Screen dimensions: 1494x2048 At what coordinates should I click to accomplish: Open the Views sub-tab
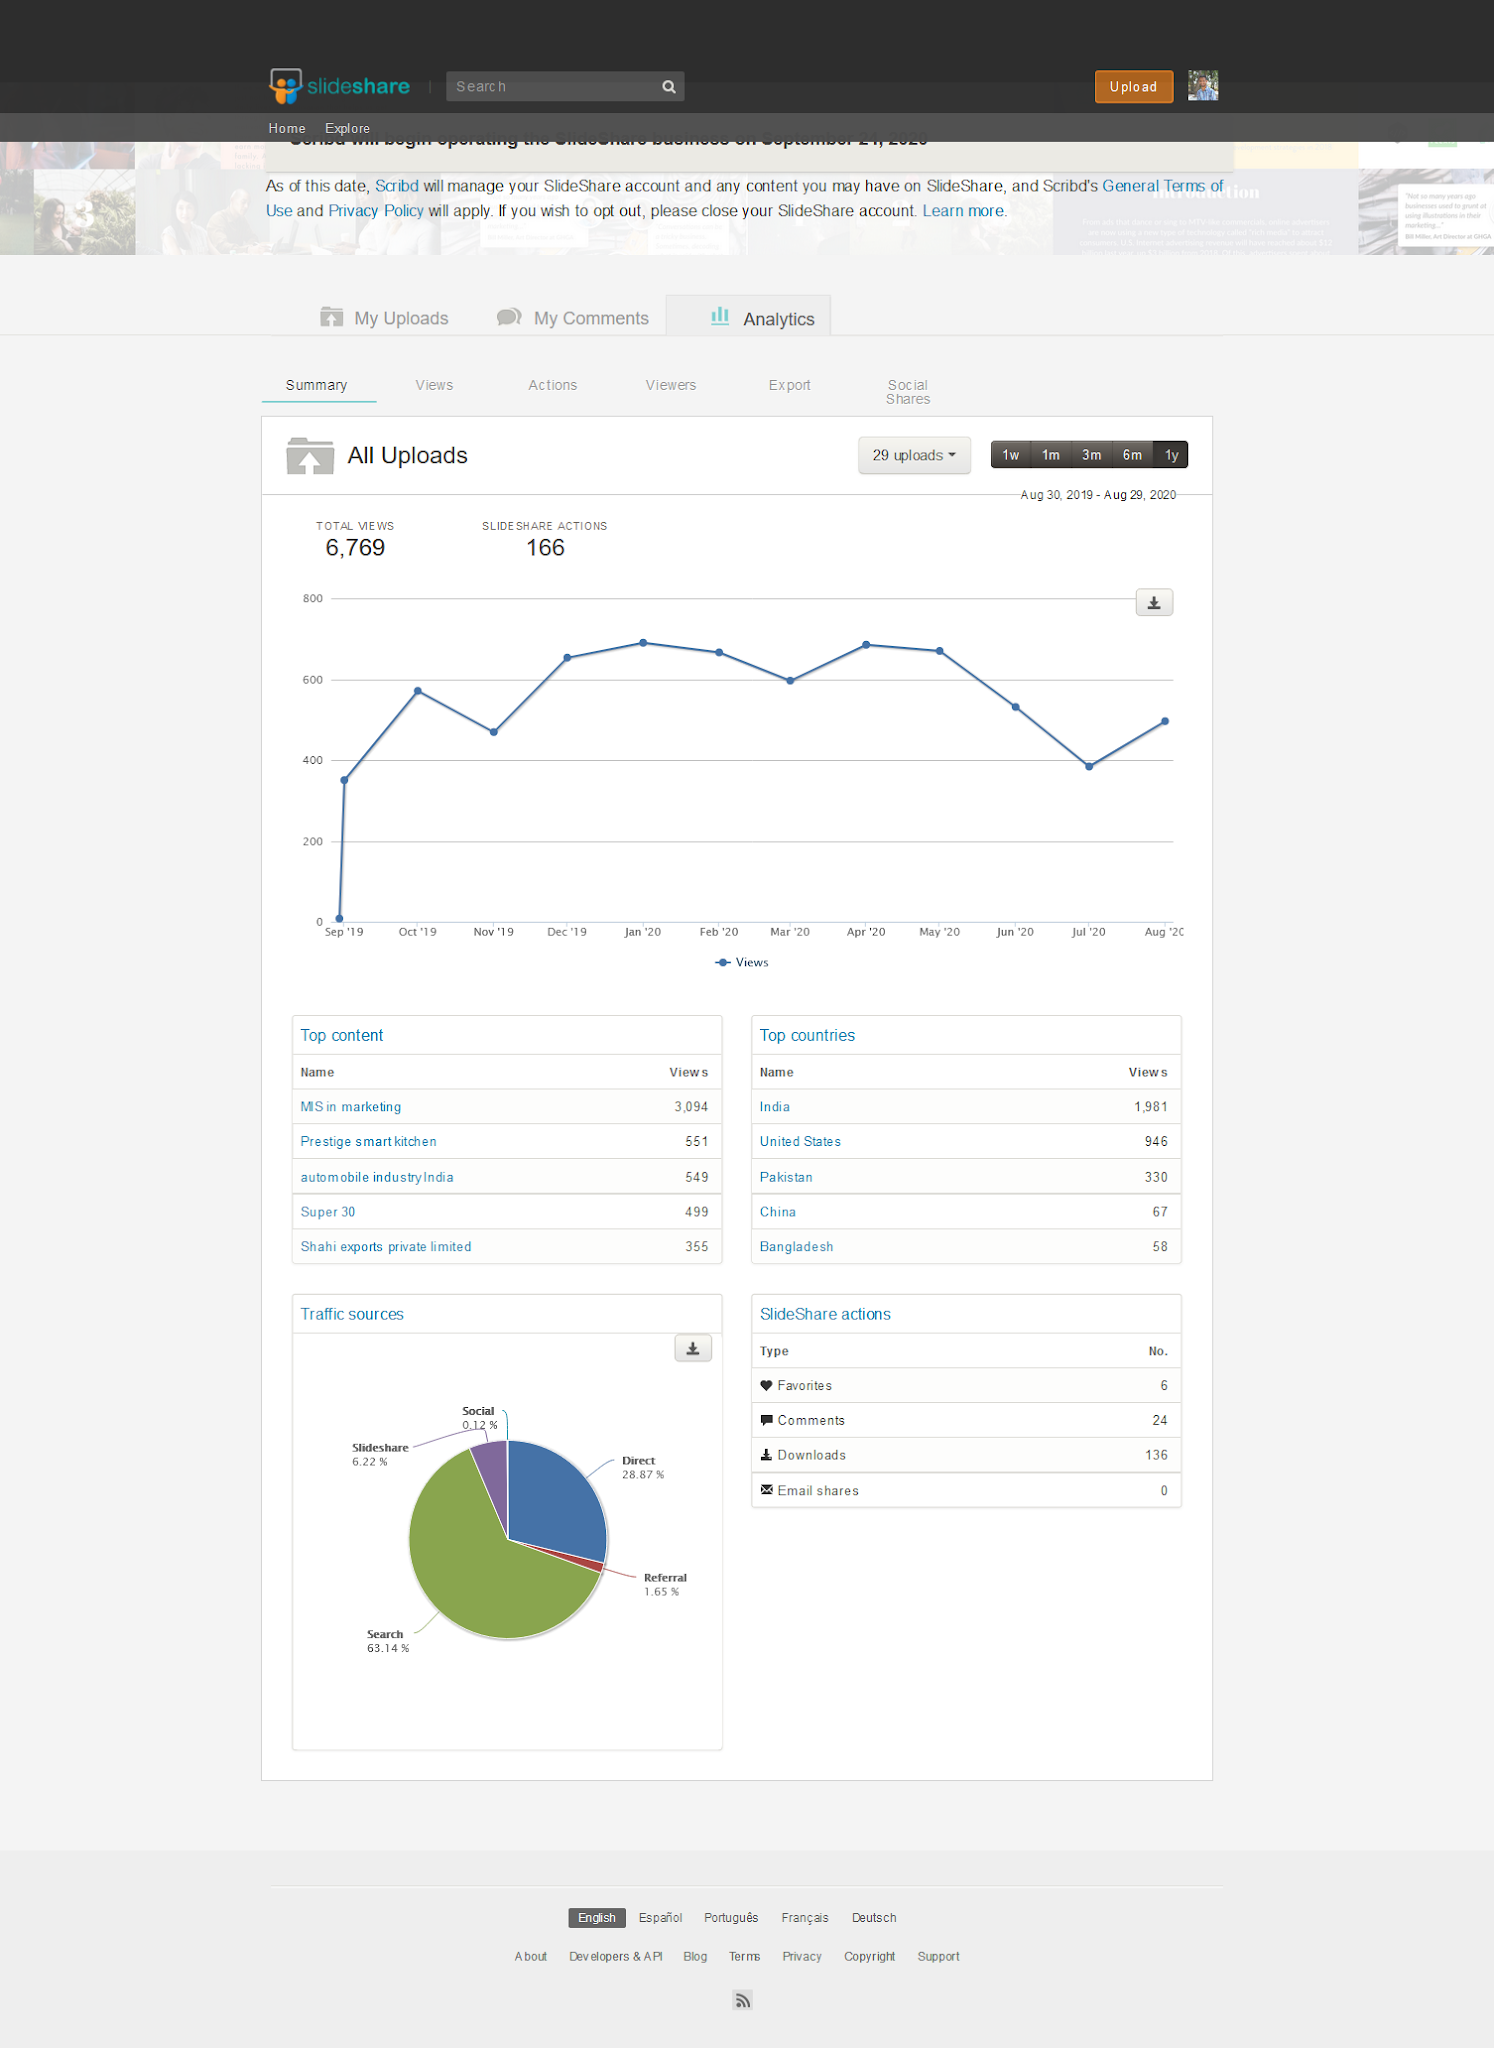(x=434, y=385)
